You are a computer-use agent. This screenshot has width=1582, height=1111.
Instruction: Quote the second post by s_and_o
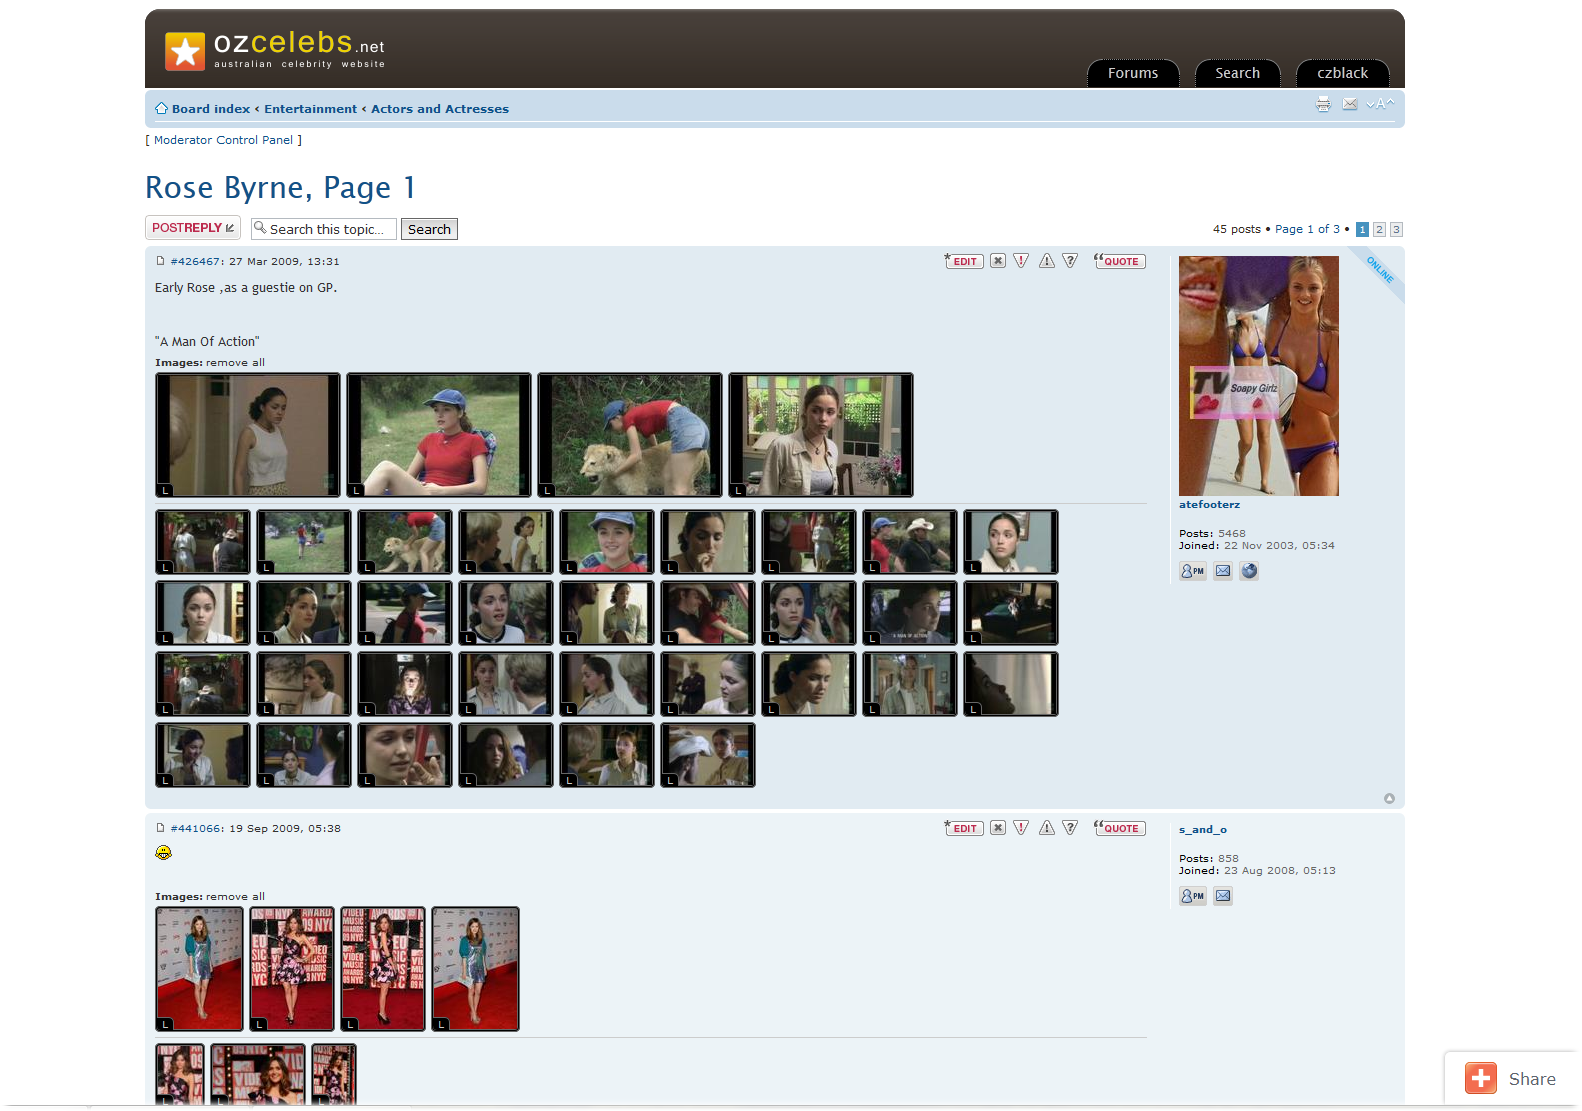pyautogui.click(x=1120, y=828)
